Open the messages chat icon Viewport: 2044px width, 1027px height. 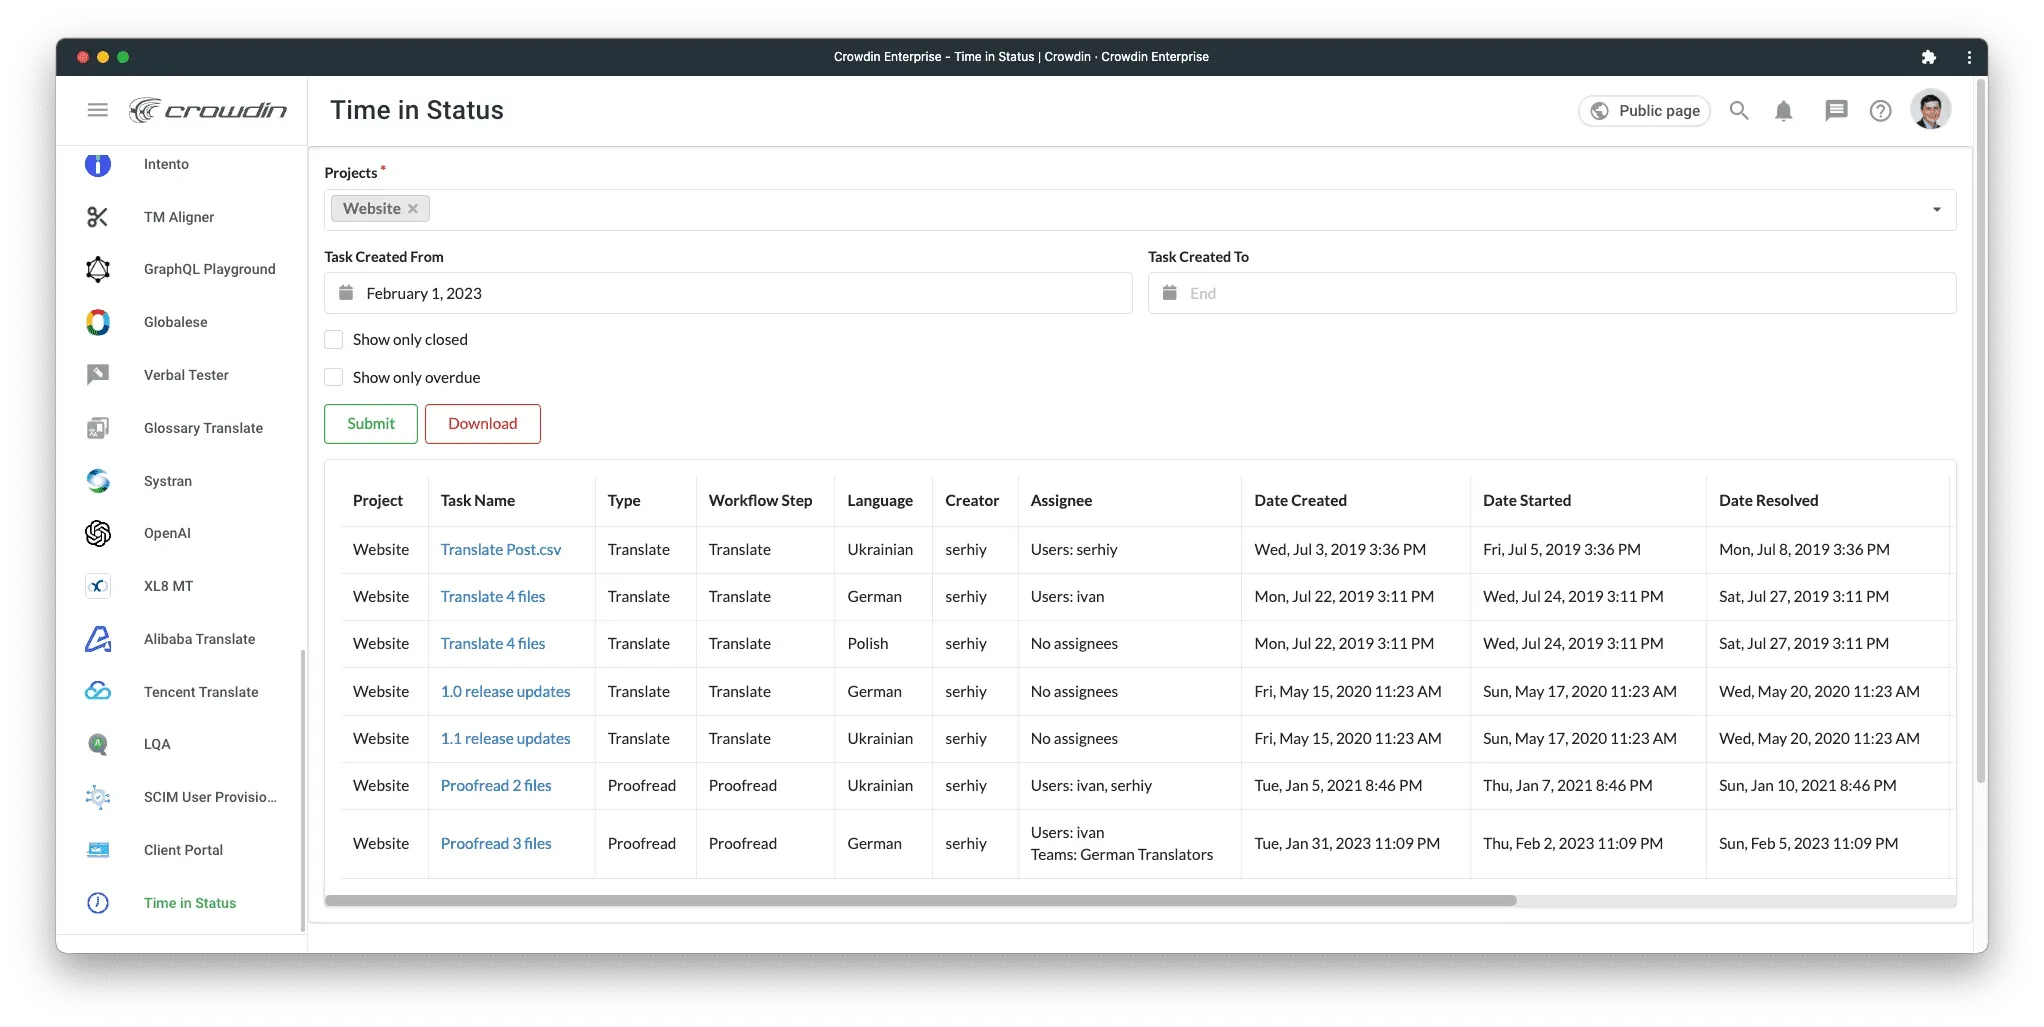coord(1835,111)
